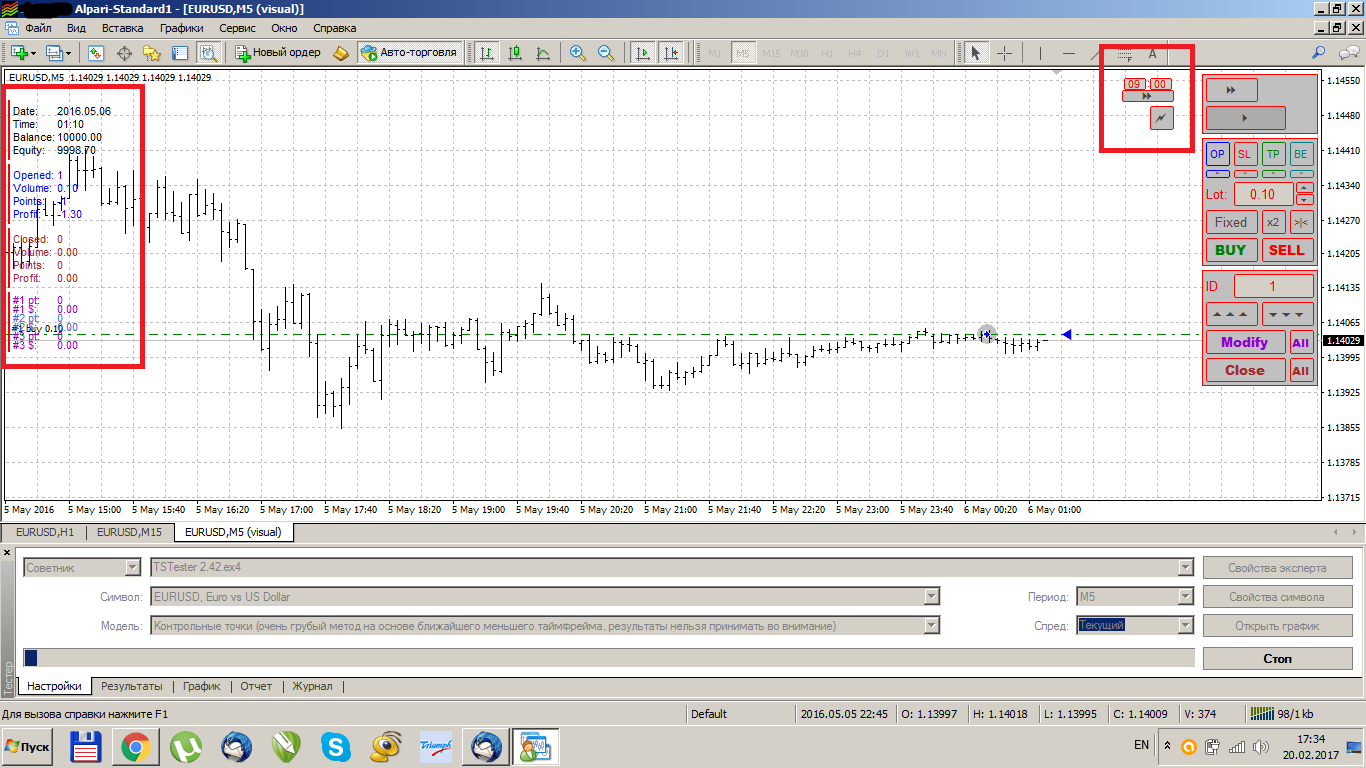
Task: Click the chart shift triangle marker
Action: click(1057, 74)
